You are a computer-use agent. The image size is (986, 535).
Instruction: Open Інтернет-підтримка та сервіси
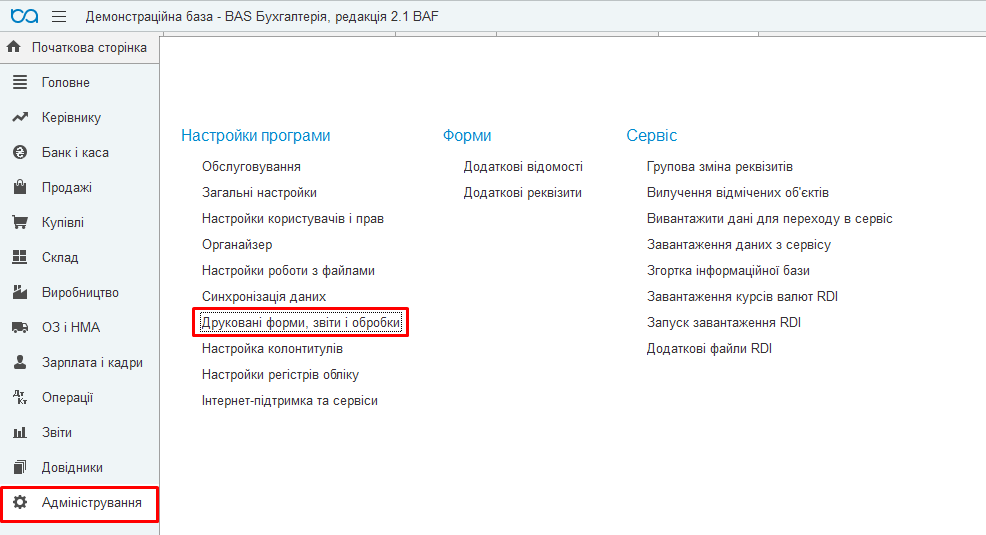tap(289, 401)
